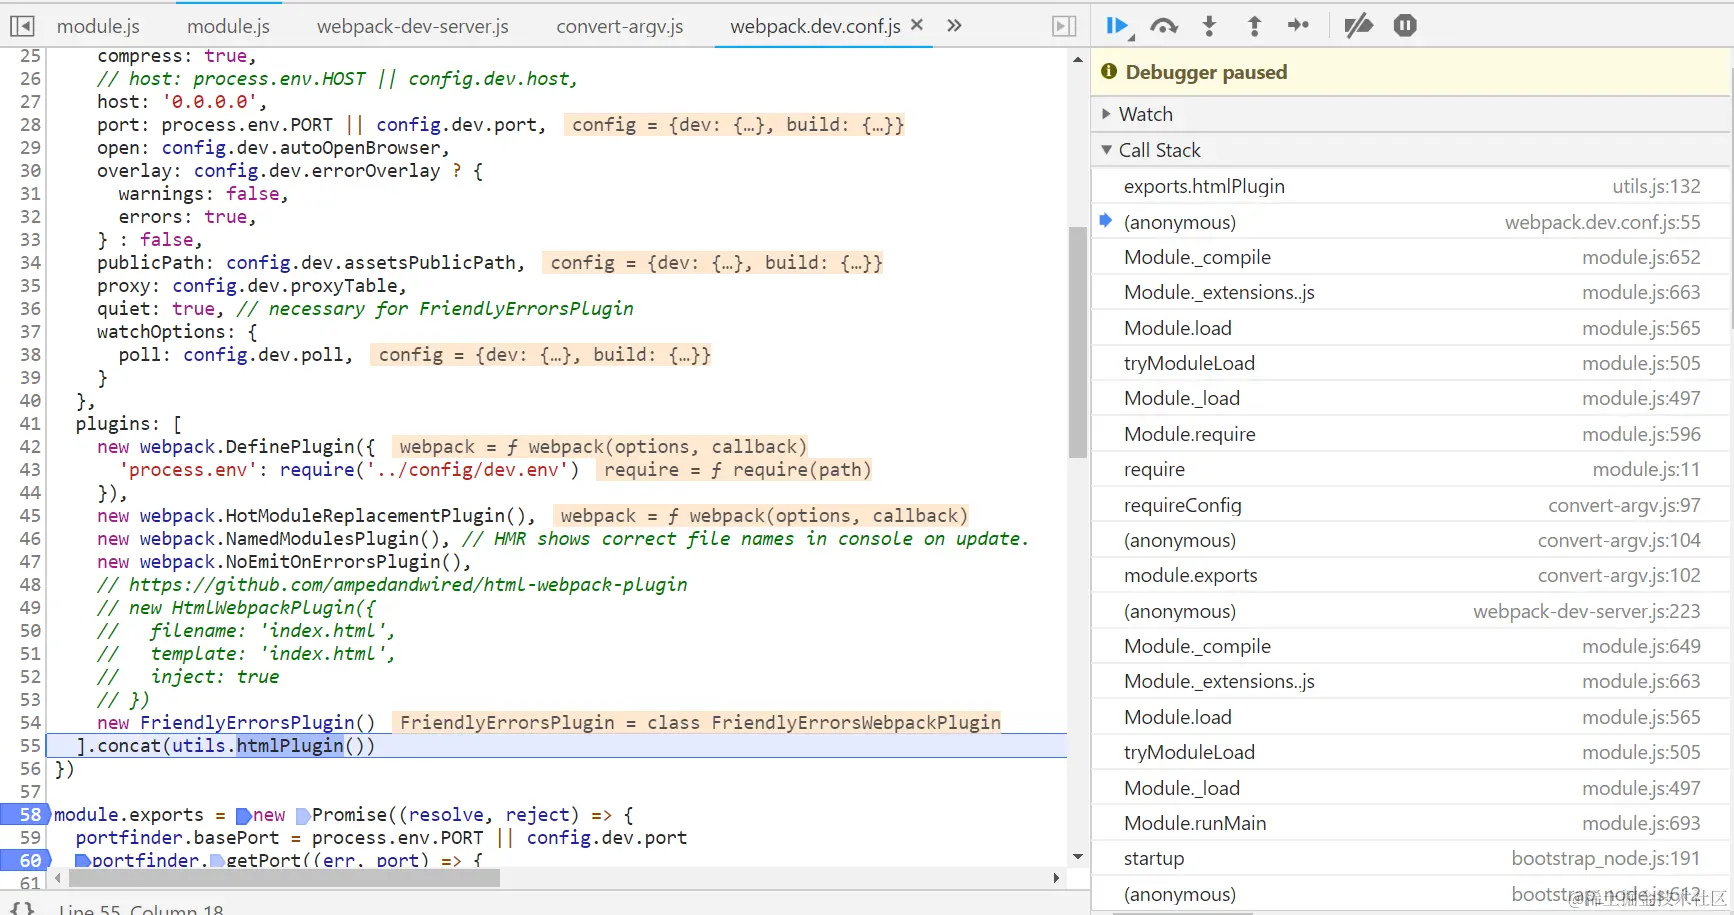Open module.js:11 source link
Screen dimensions: 1734x915
point(1646,469)
